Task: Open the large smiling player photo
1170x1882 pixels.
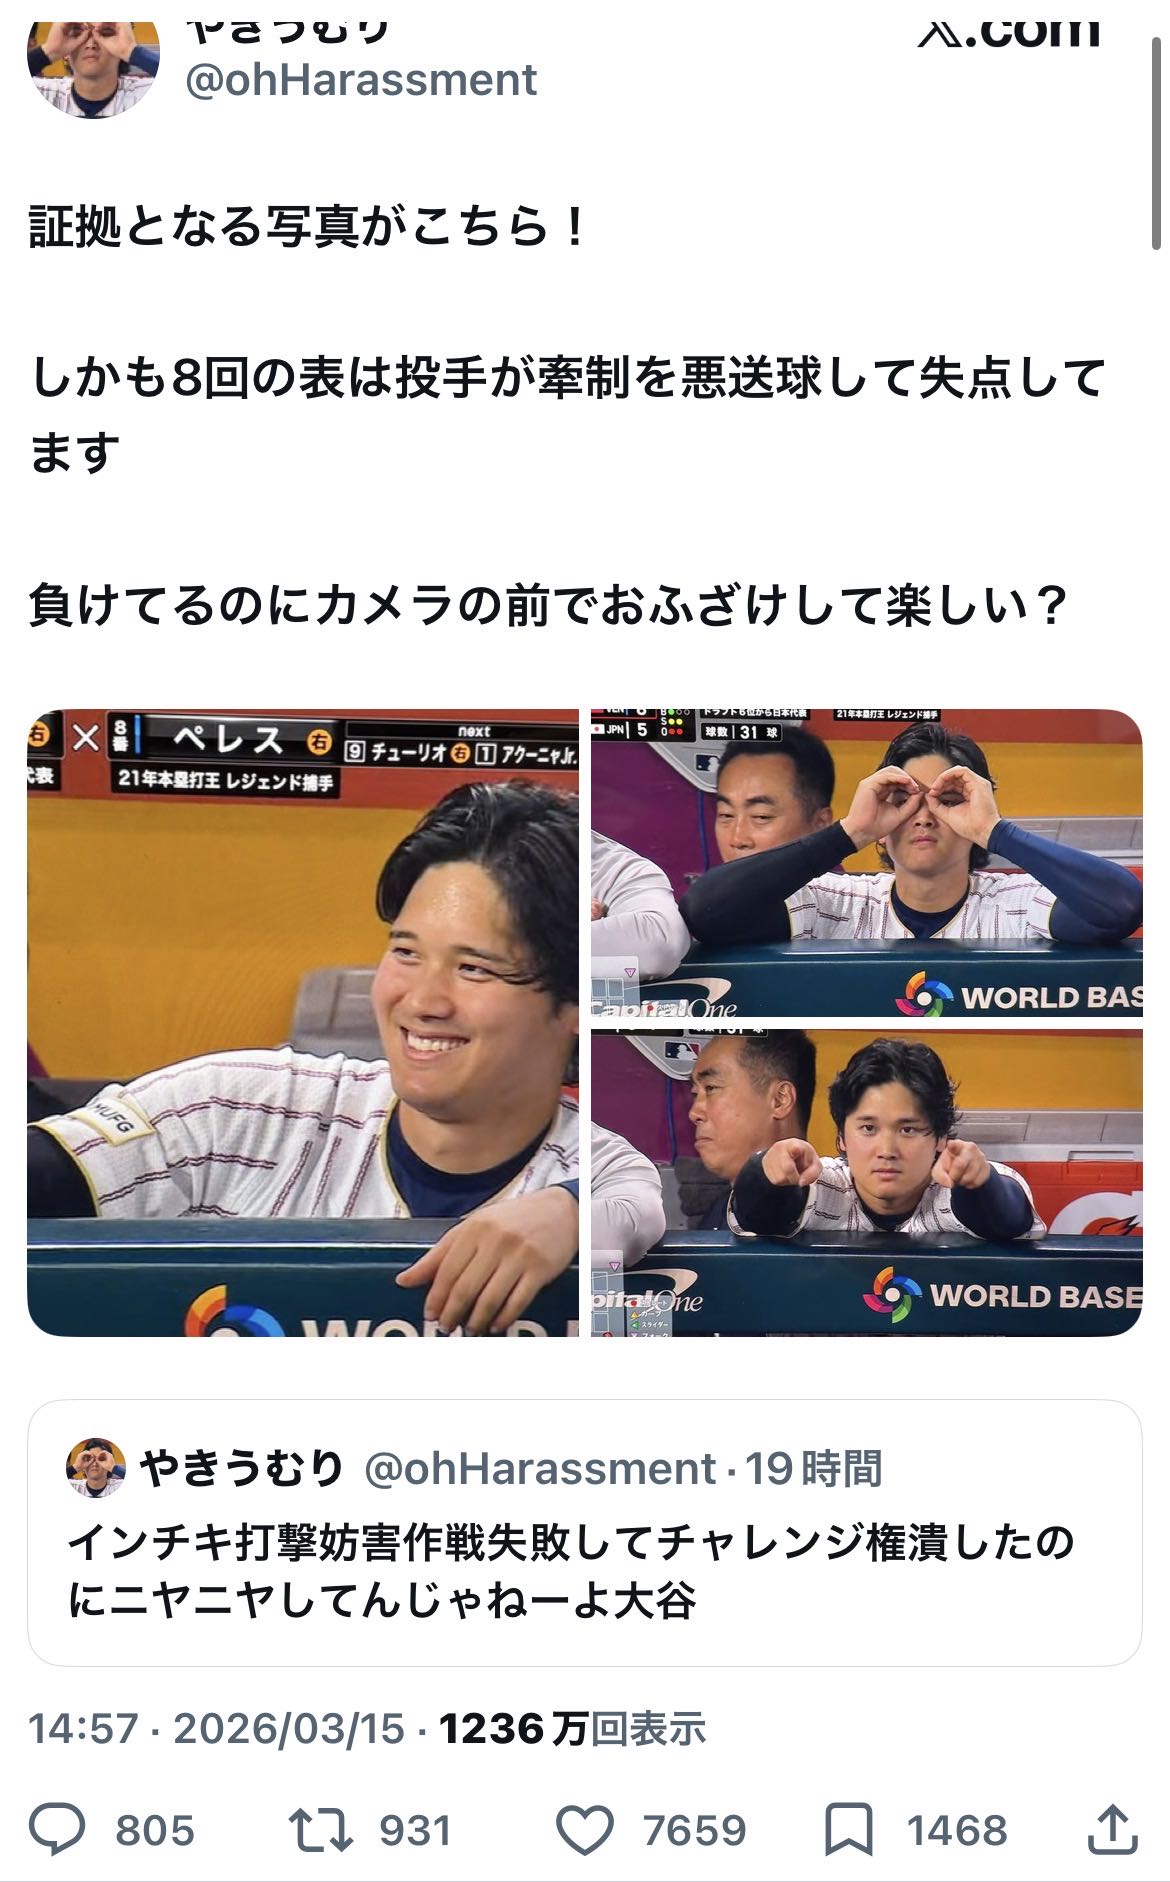Action: 302,1023
